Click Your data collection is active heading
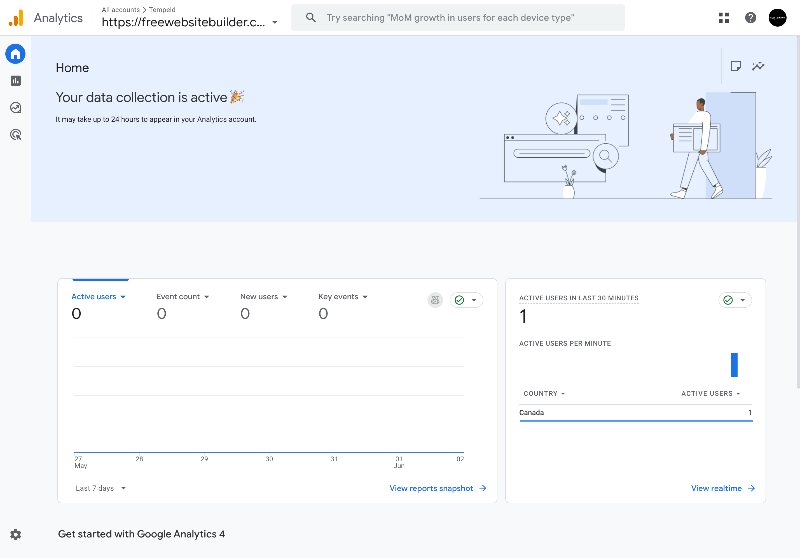This screenshot has width=800, height=558. [x=141, y=97]
